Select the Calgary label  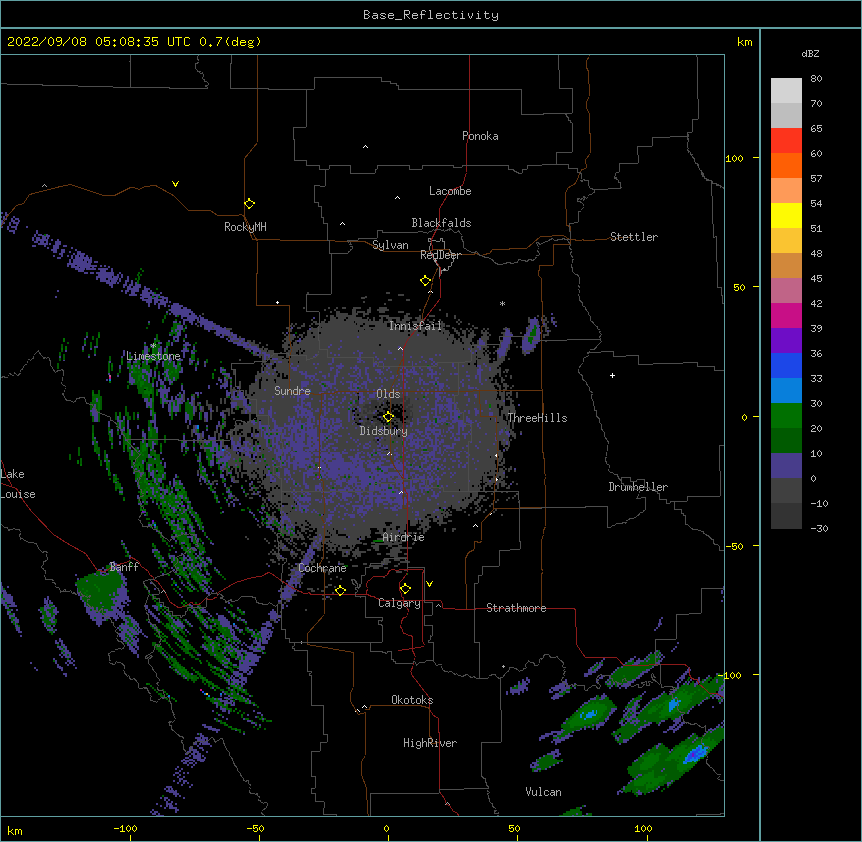[399, 603]
